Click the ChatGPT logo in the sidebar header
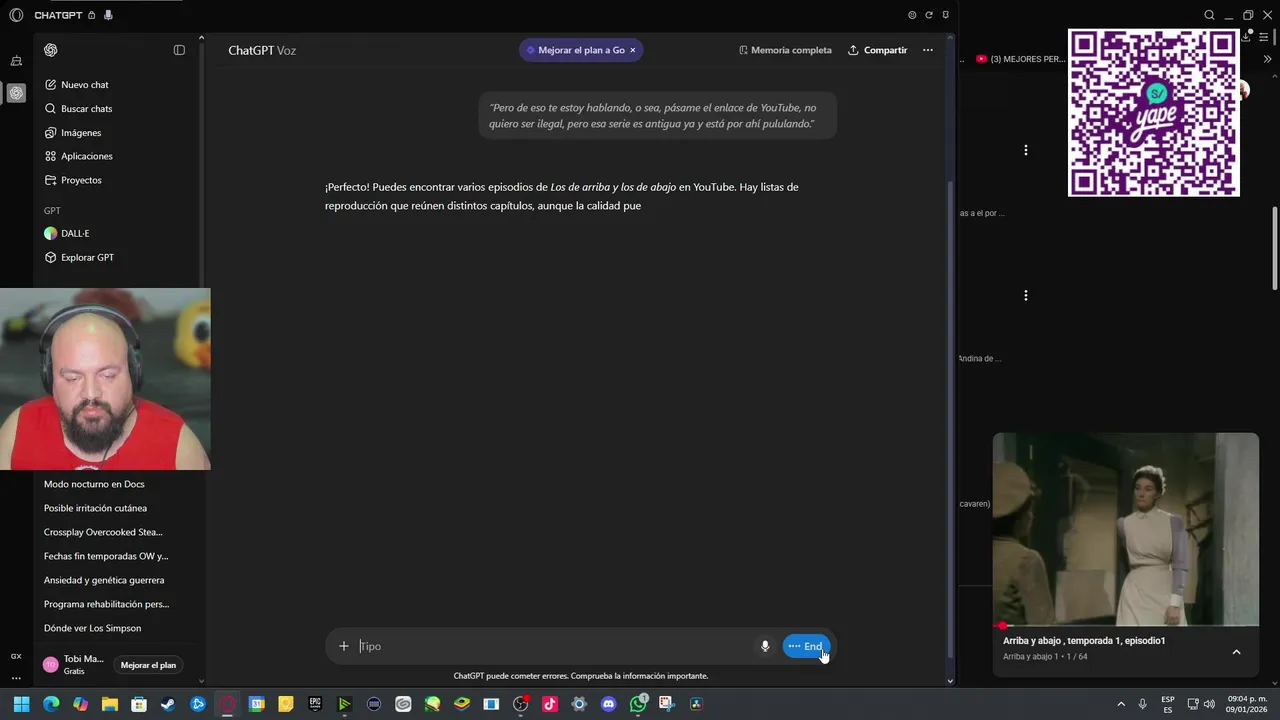 pyautogui.click(x=51, y=50)
